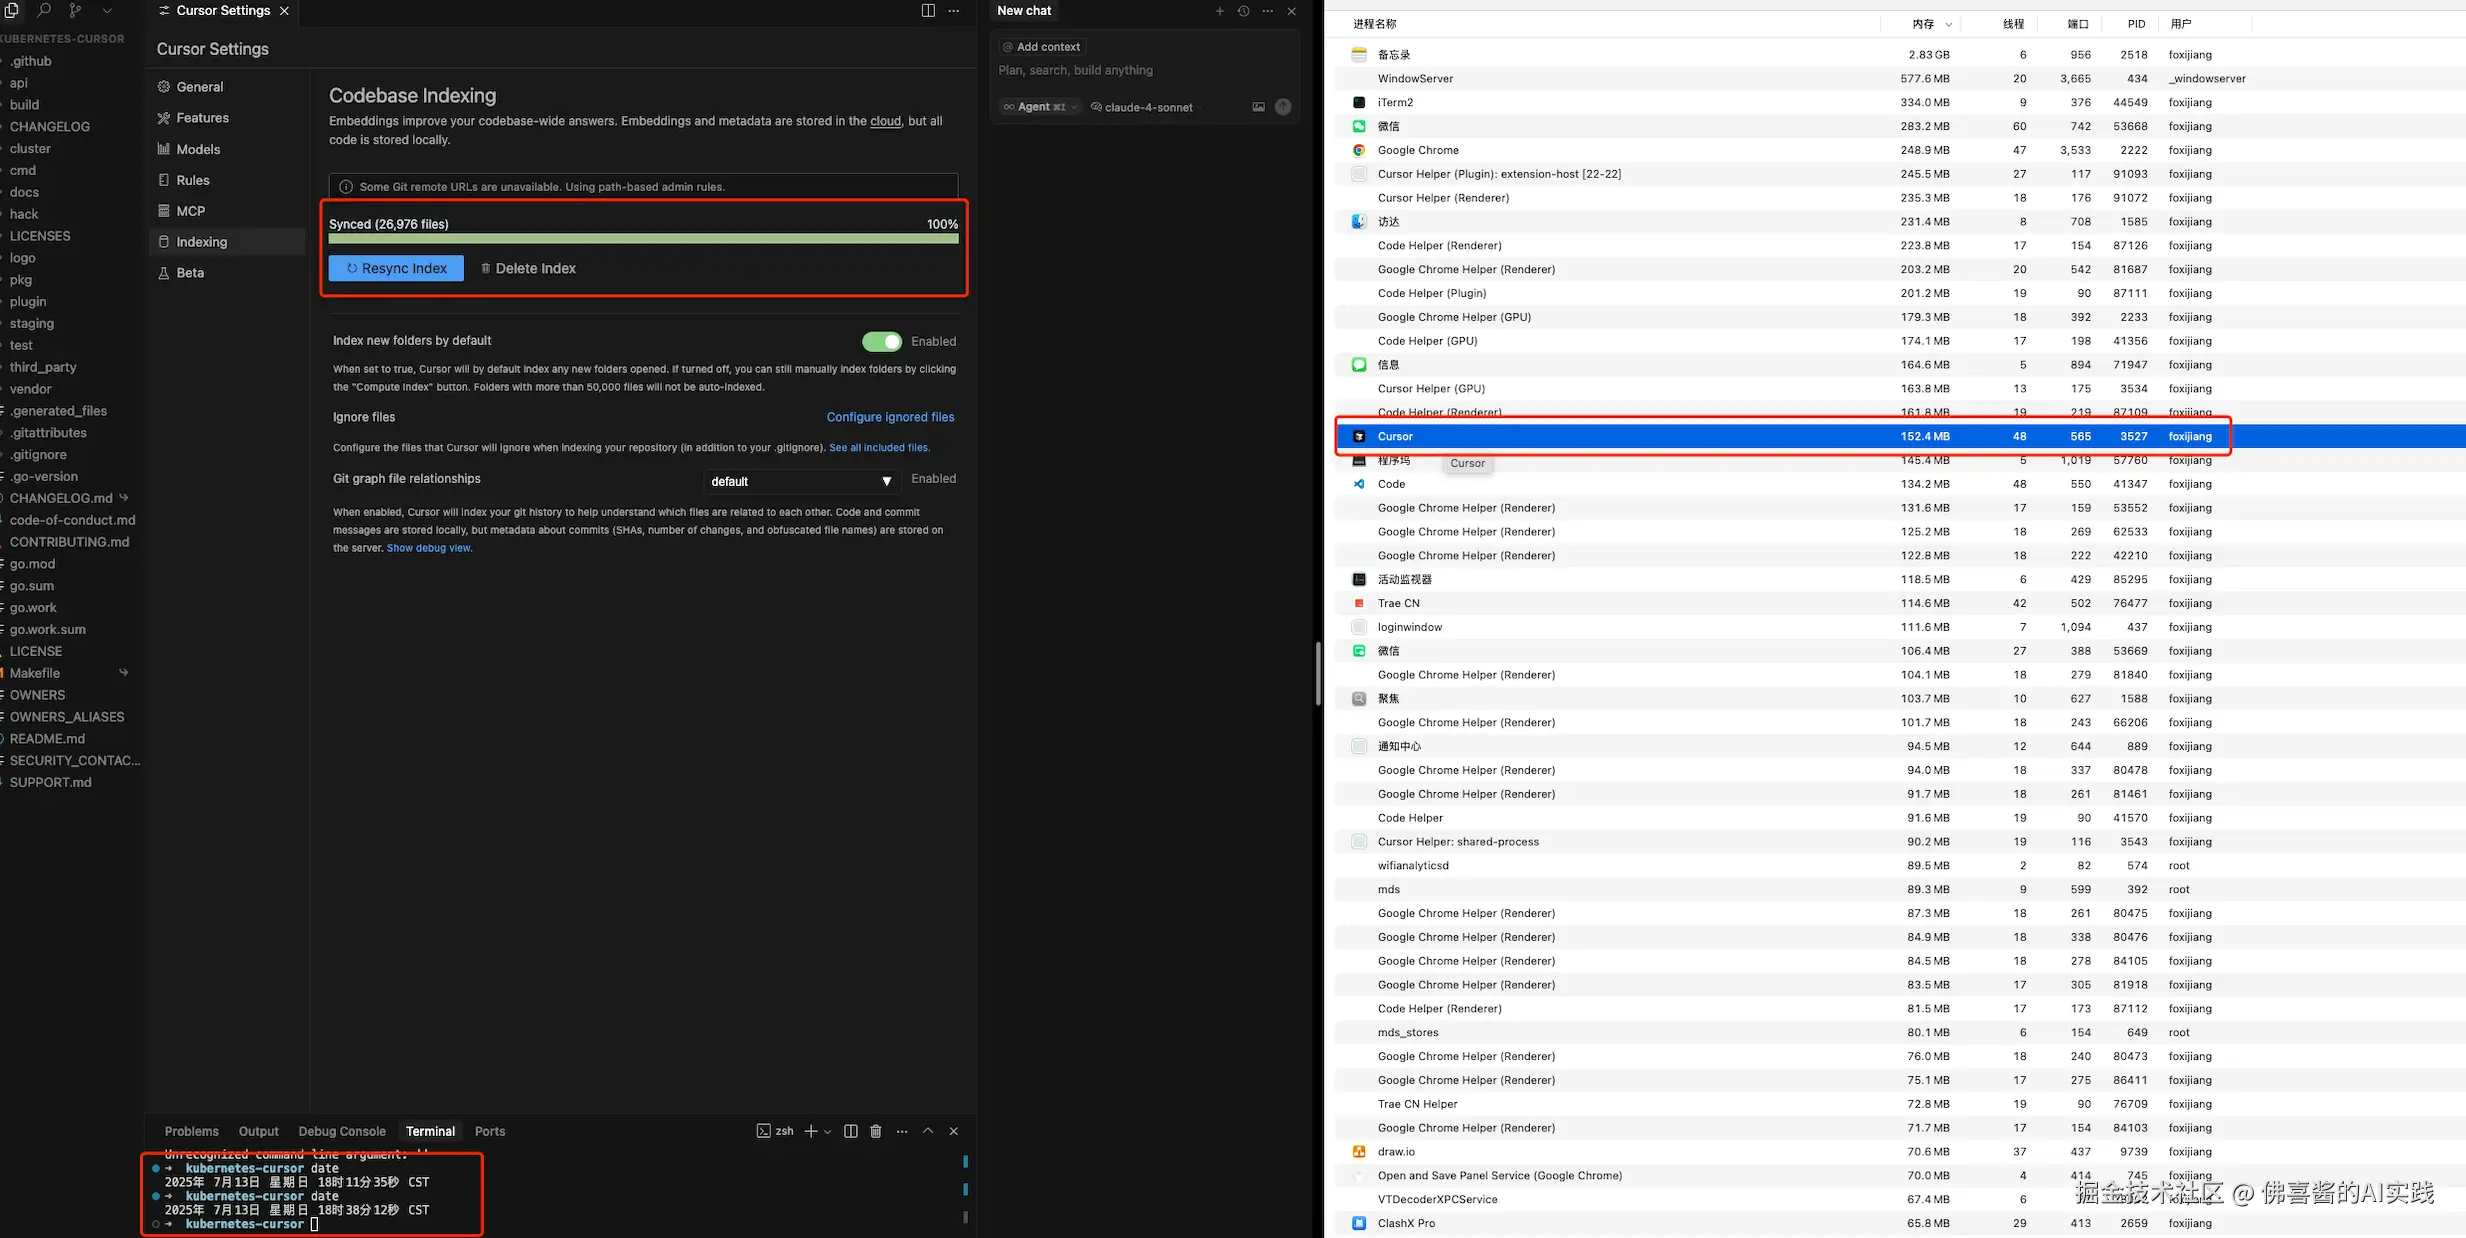Image resolution: width=2466 pixels, height=1238 pixels.
Task: Click the Resync Index button
Action: (x=396, y=268)
